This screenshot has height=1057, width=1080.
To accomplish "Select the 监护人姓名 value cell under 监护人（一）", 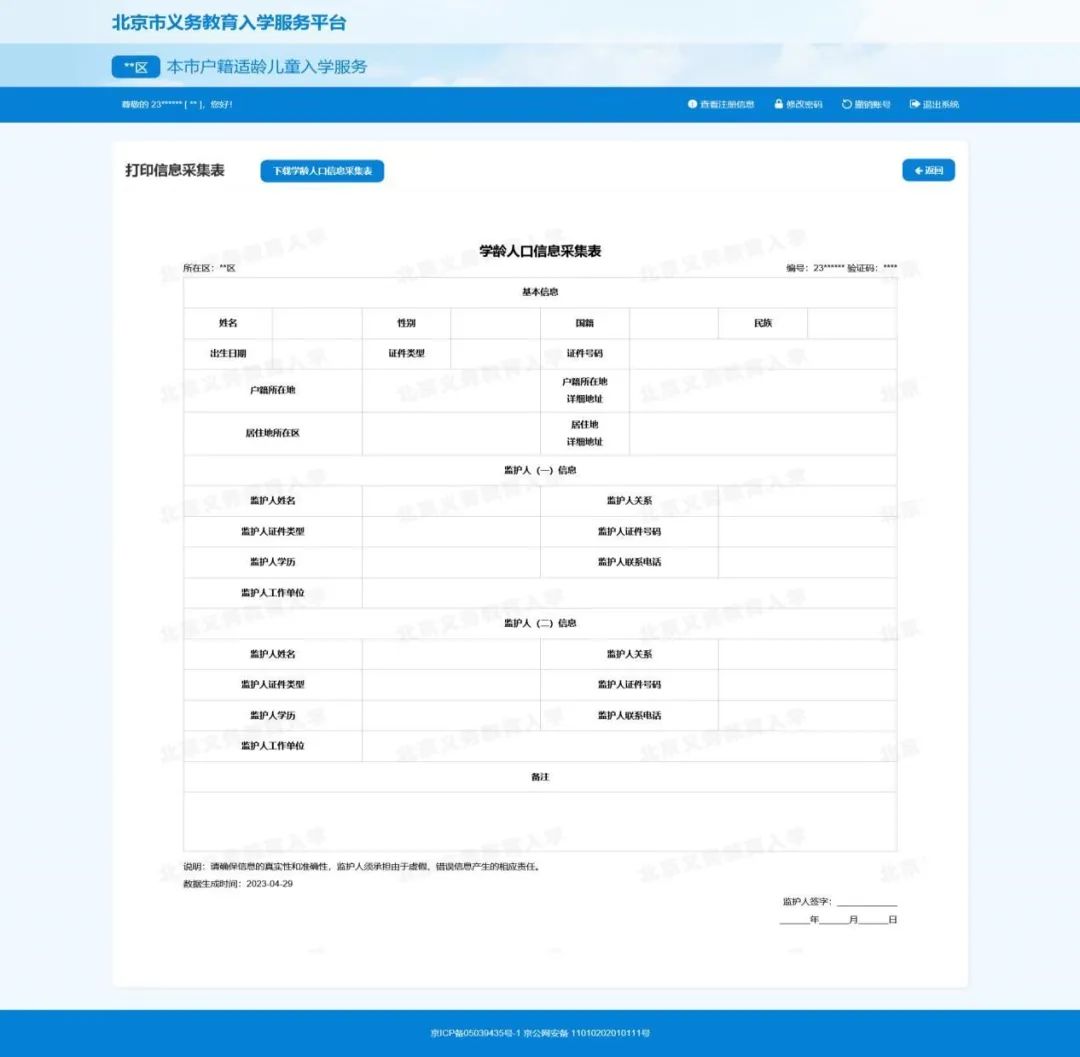I will click(x=451, y=500).
